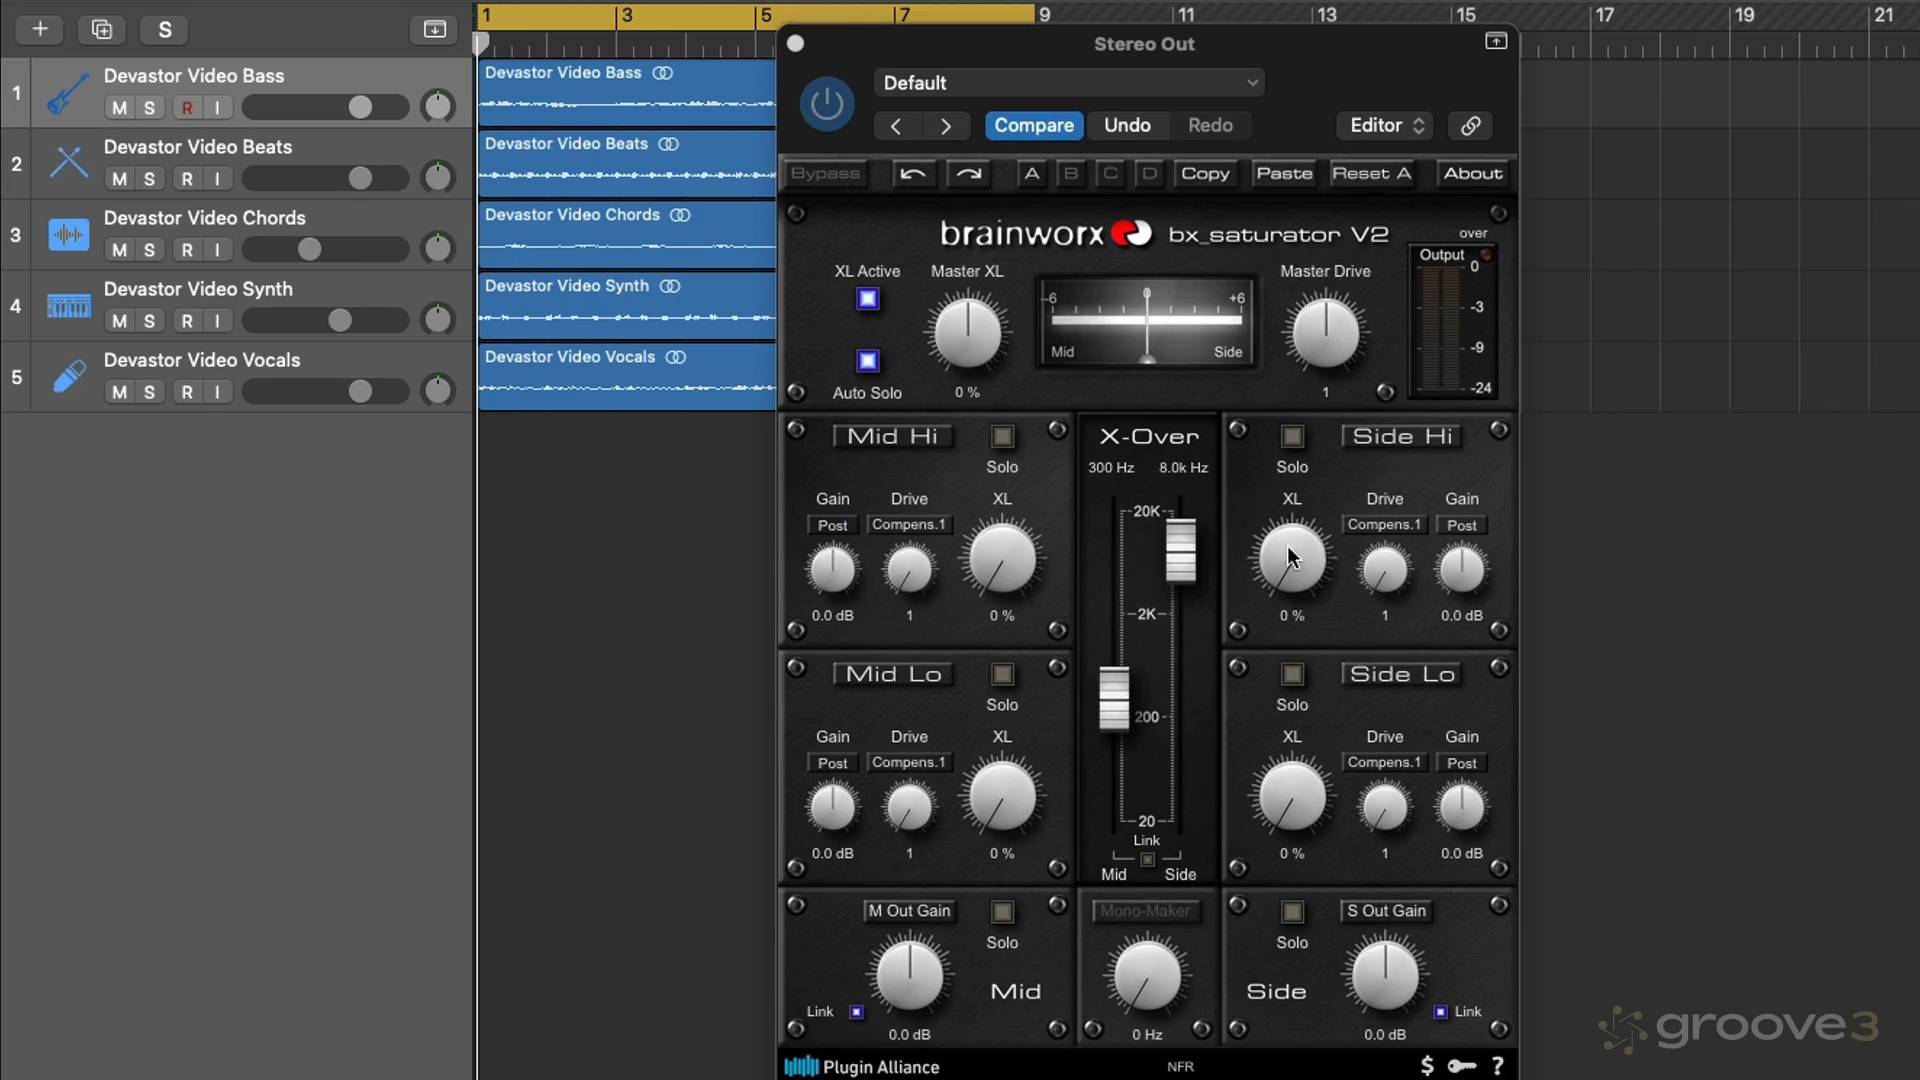Open Mid Hi Compens.1 drive mode selector
This screenshot has height=1080, width=1920.
pyautogui.click(x=908, y=525)
